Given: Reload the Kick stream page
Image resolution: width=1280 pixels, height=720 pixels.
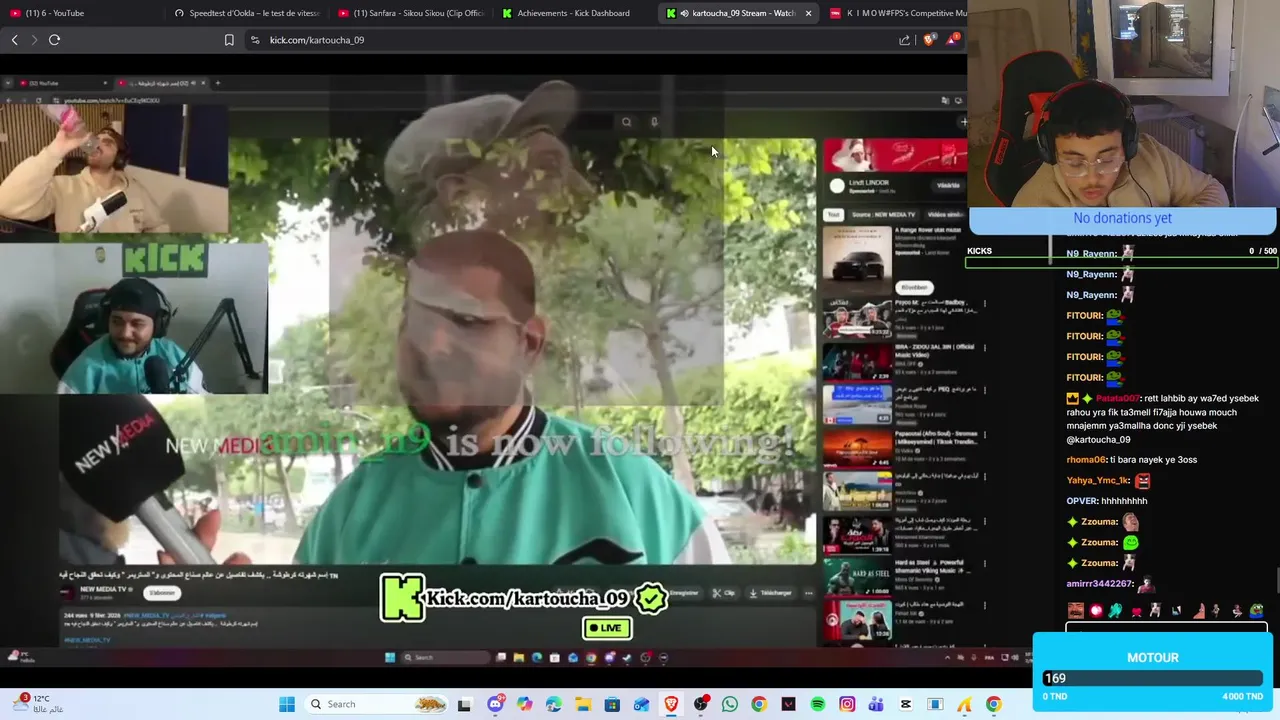Looking at the screenshot, I should pos(54,40).
